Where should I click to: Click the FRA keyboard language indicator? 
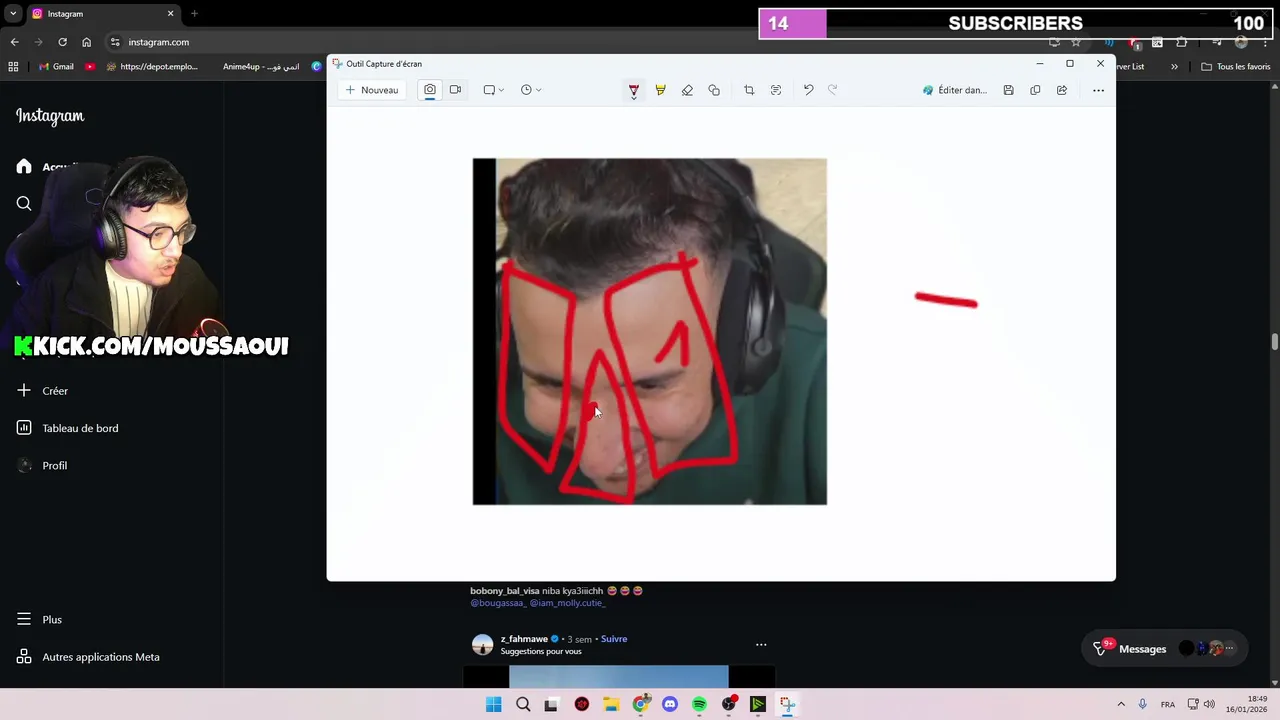[x=1168, y=705]
